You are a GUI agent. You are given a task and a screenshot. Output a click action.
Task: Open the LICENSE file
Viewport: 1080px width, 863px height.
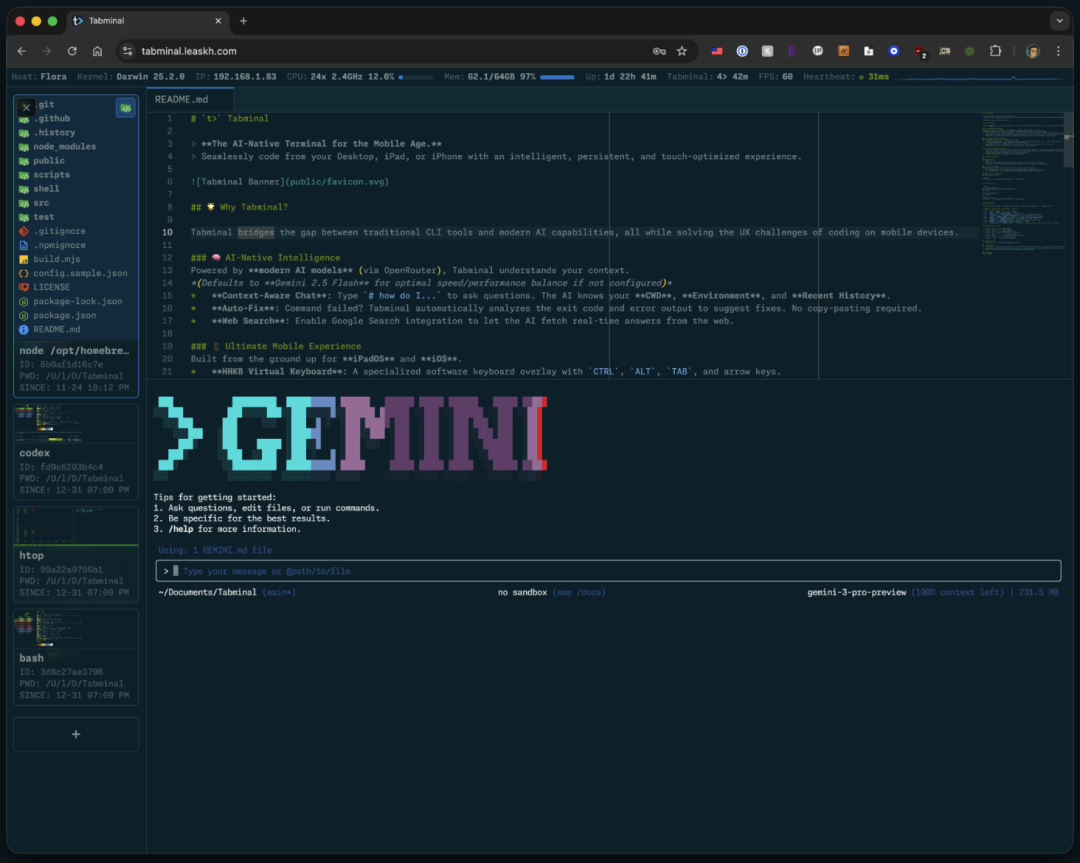pyautogui.click(x=52, y=287)
